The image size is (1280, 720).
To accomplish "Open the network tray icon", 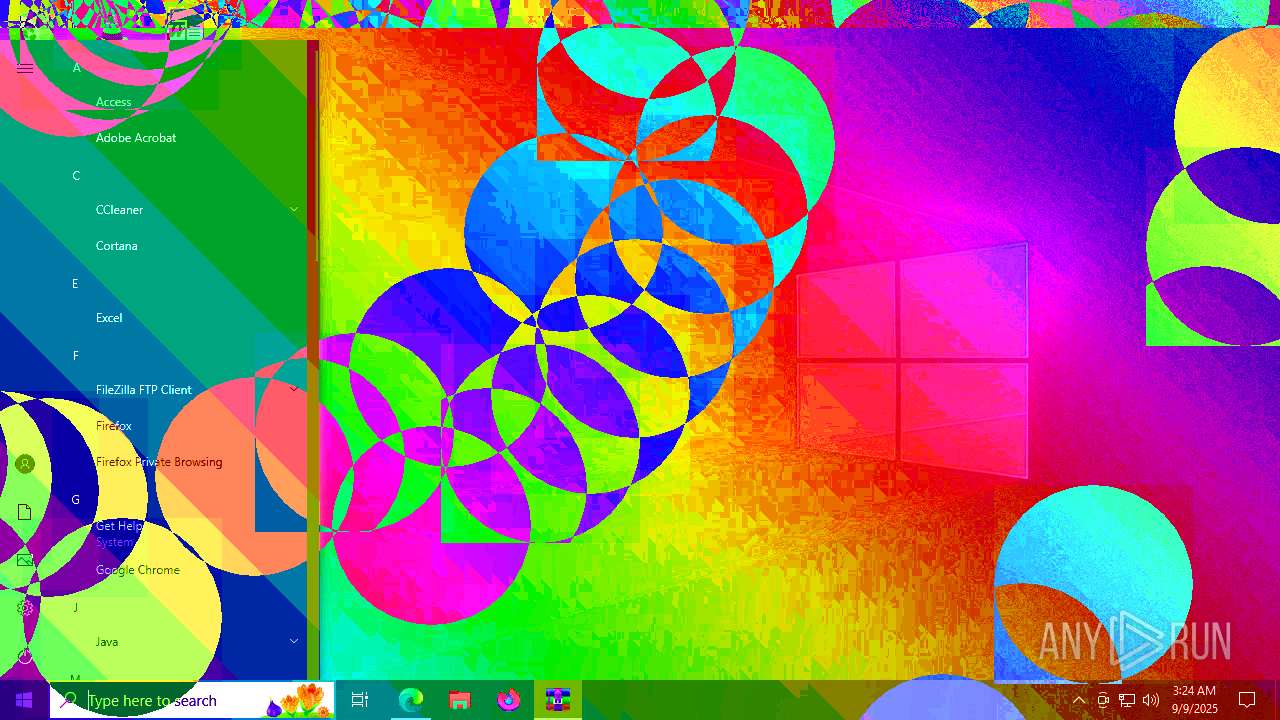I will click(x=1127, y=700).
